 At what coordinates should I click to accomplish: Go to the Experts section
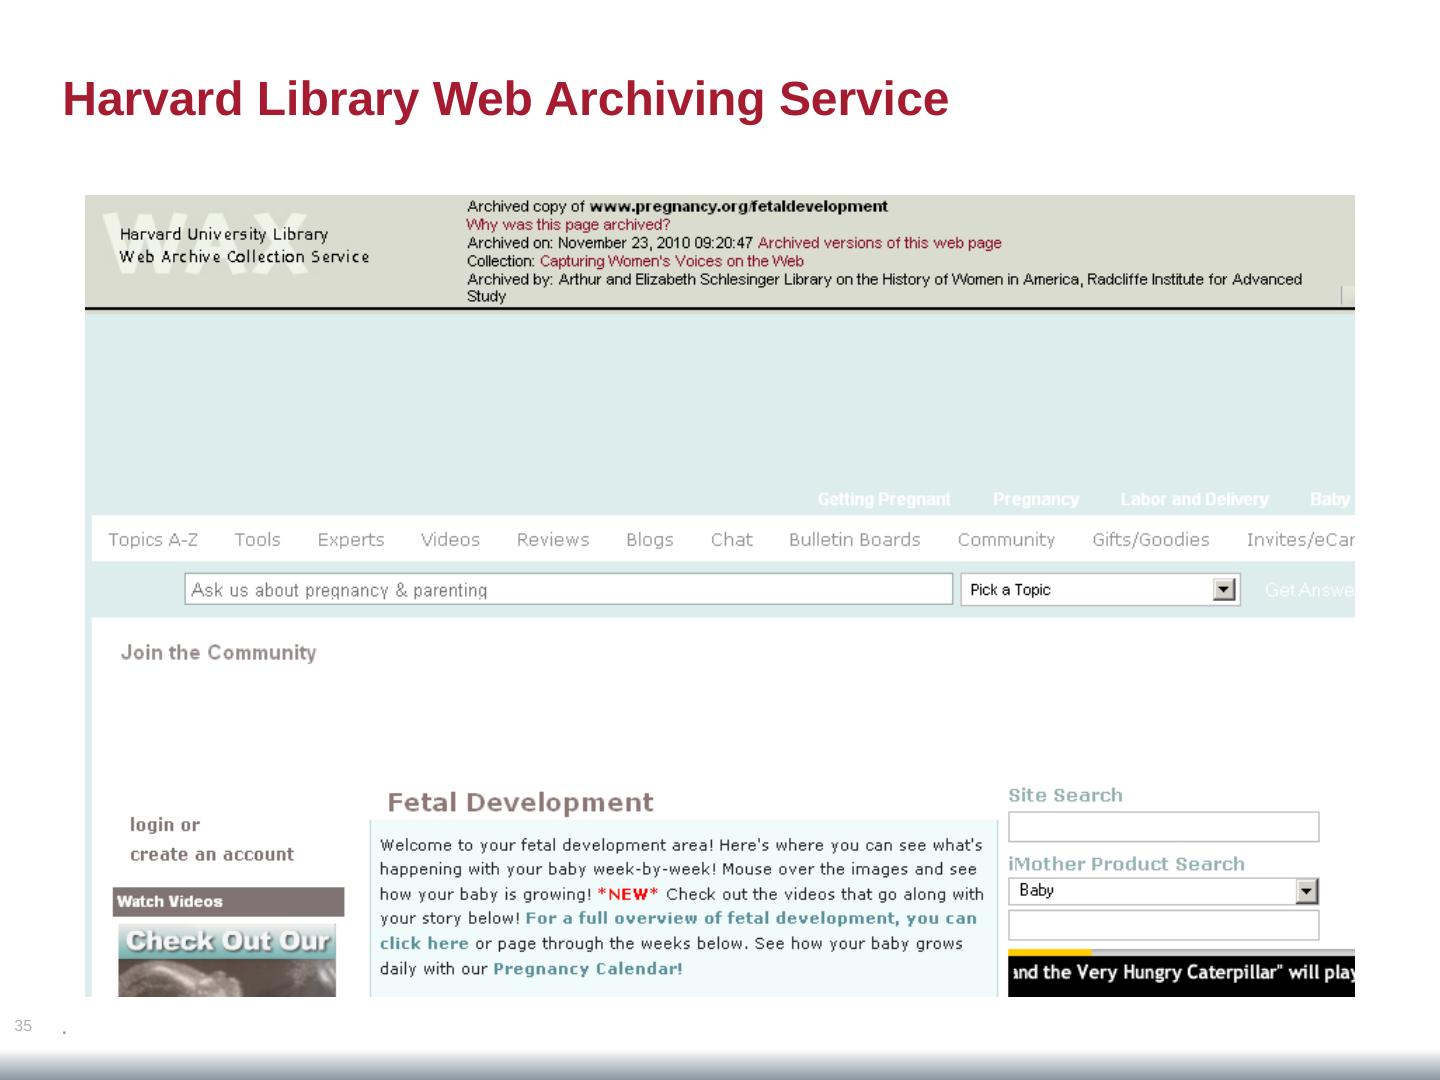click(x=351, y=540)
